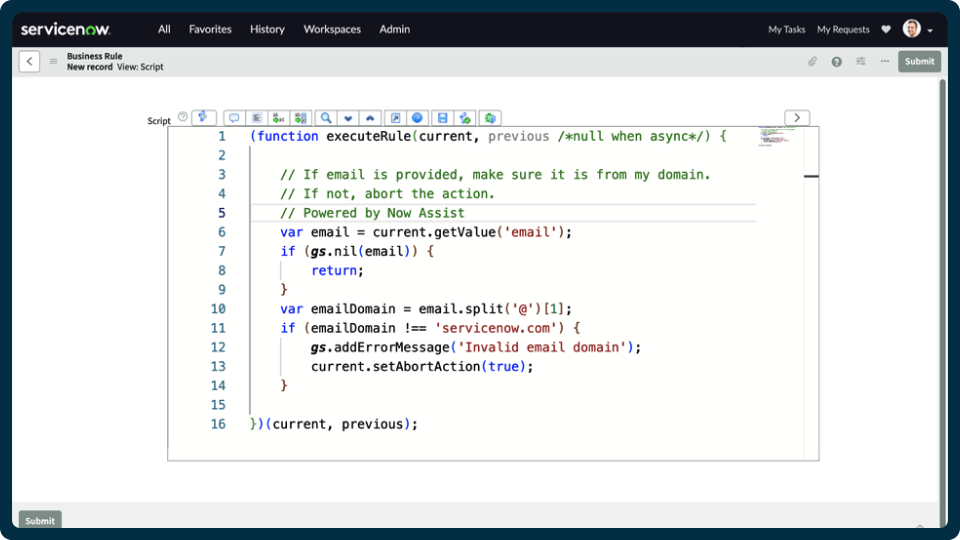Open the All menu
This screenshot has width=960, height=540.
point(164,29)
